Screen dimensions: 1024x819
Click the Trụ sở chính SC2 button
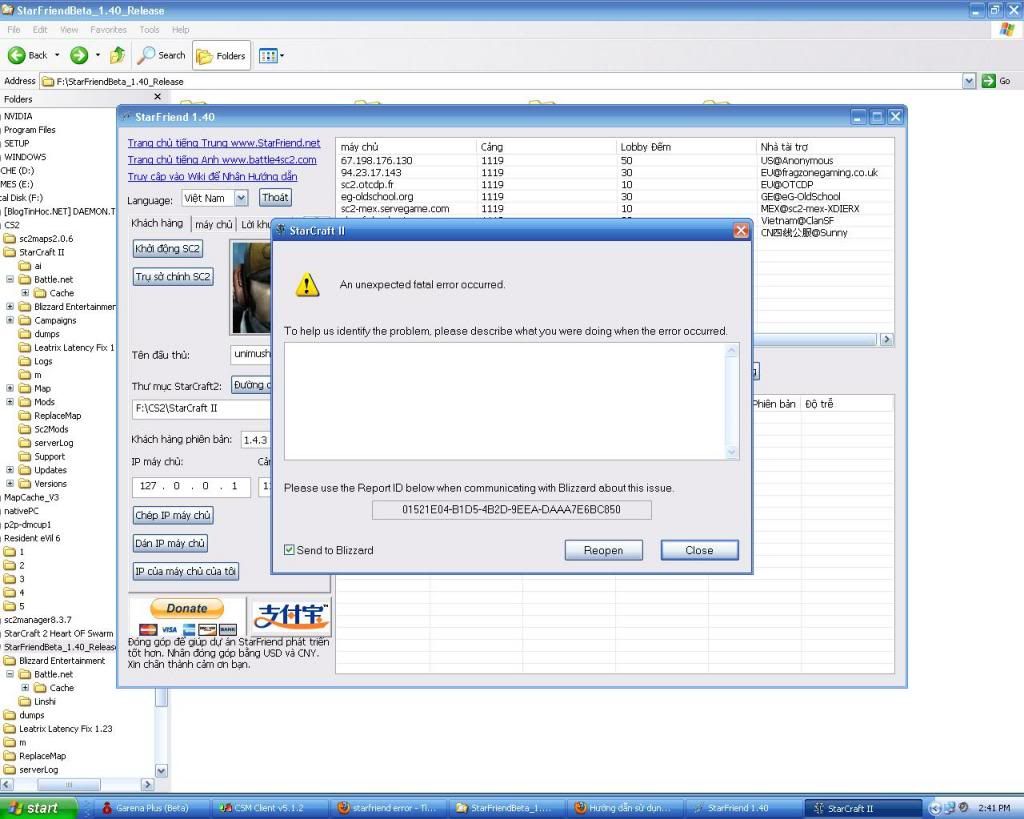coord(173,277)
